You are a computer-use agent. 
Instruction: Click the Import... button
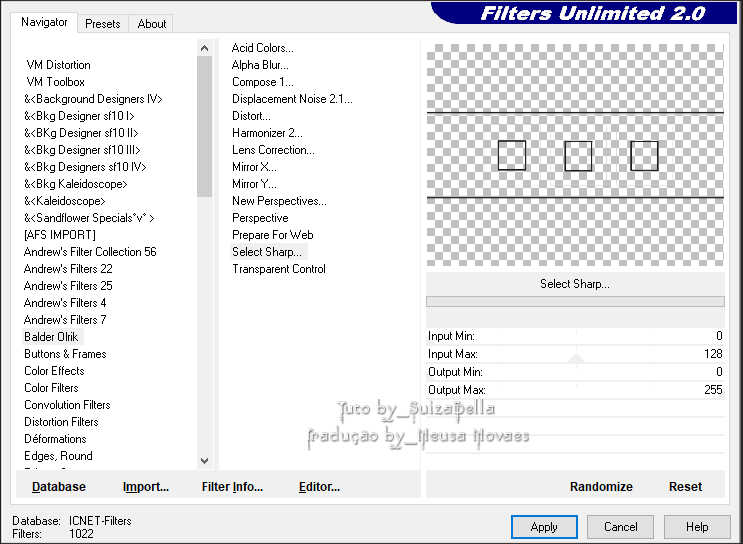(146, 487)
